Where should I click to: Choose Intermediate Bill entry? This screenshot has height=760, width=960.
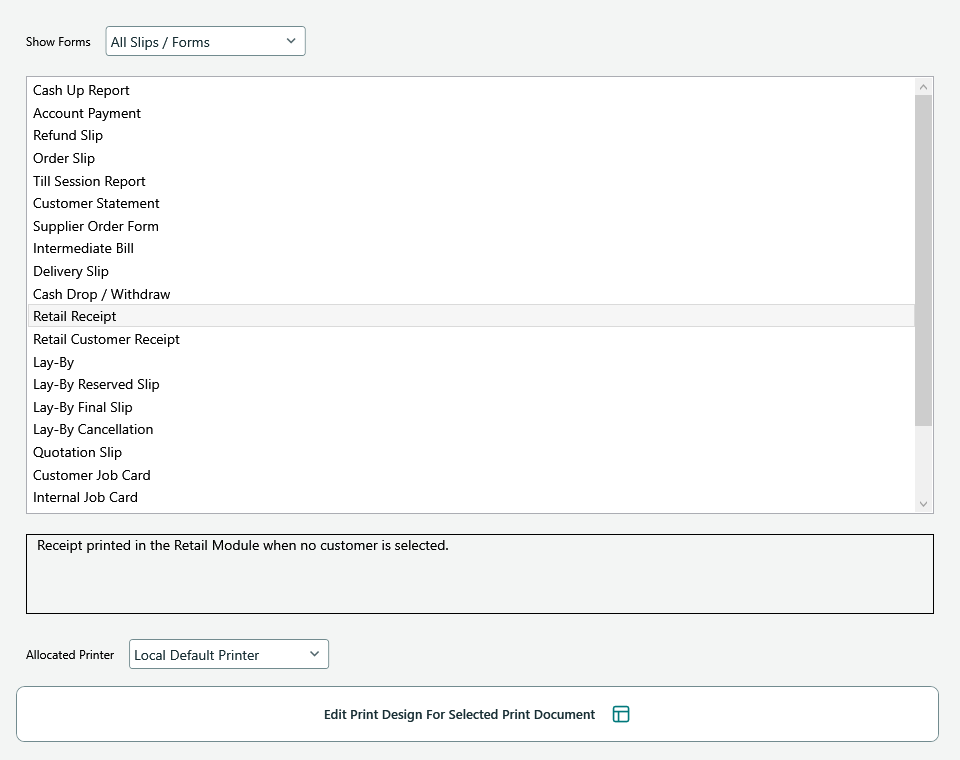pyautogui.click(x=471, y=249)
